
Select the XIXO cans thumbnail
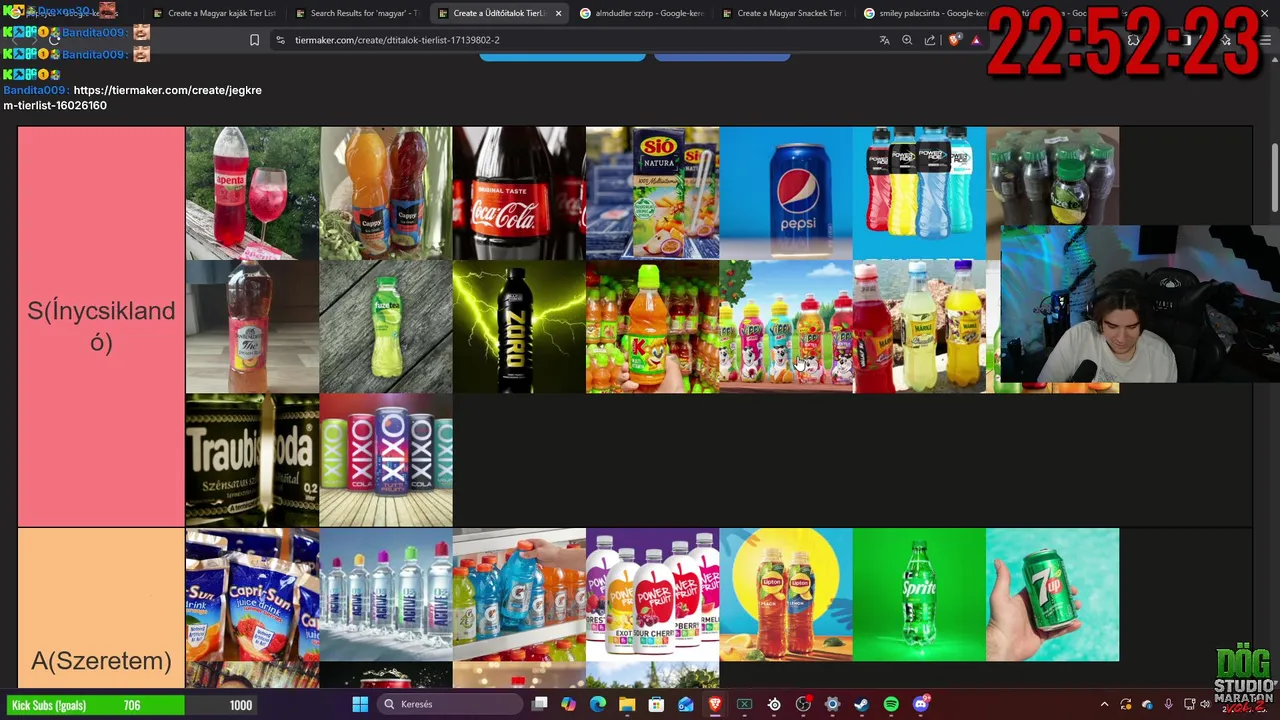[386, 460]
